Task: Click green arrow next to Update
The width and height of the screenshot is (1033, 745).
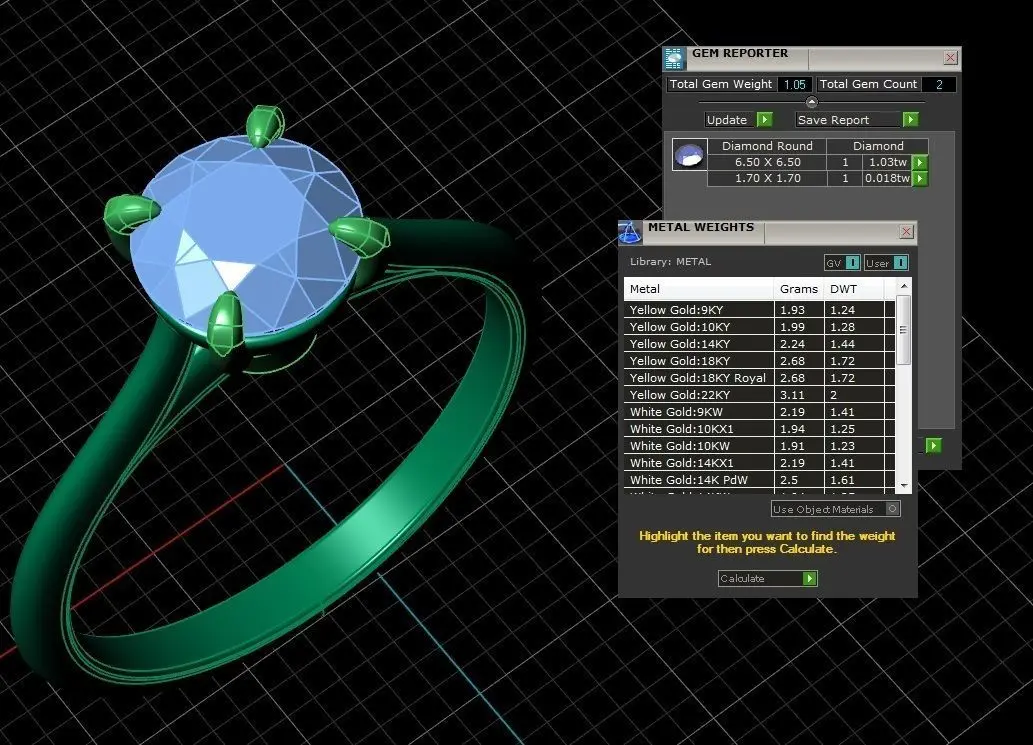Action: (764, 119)
